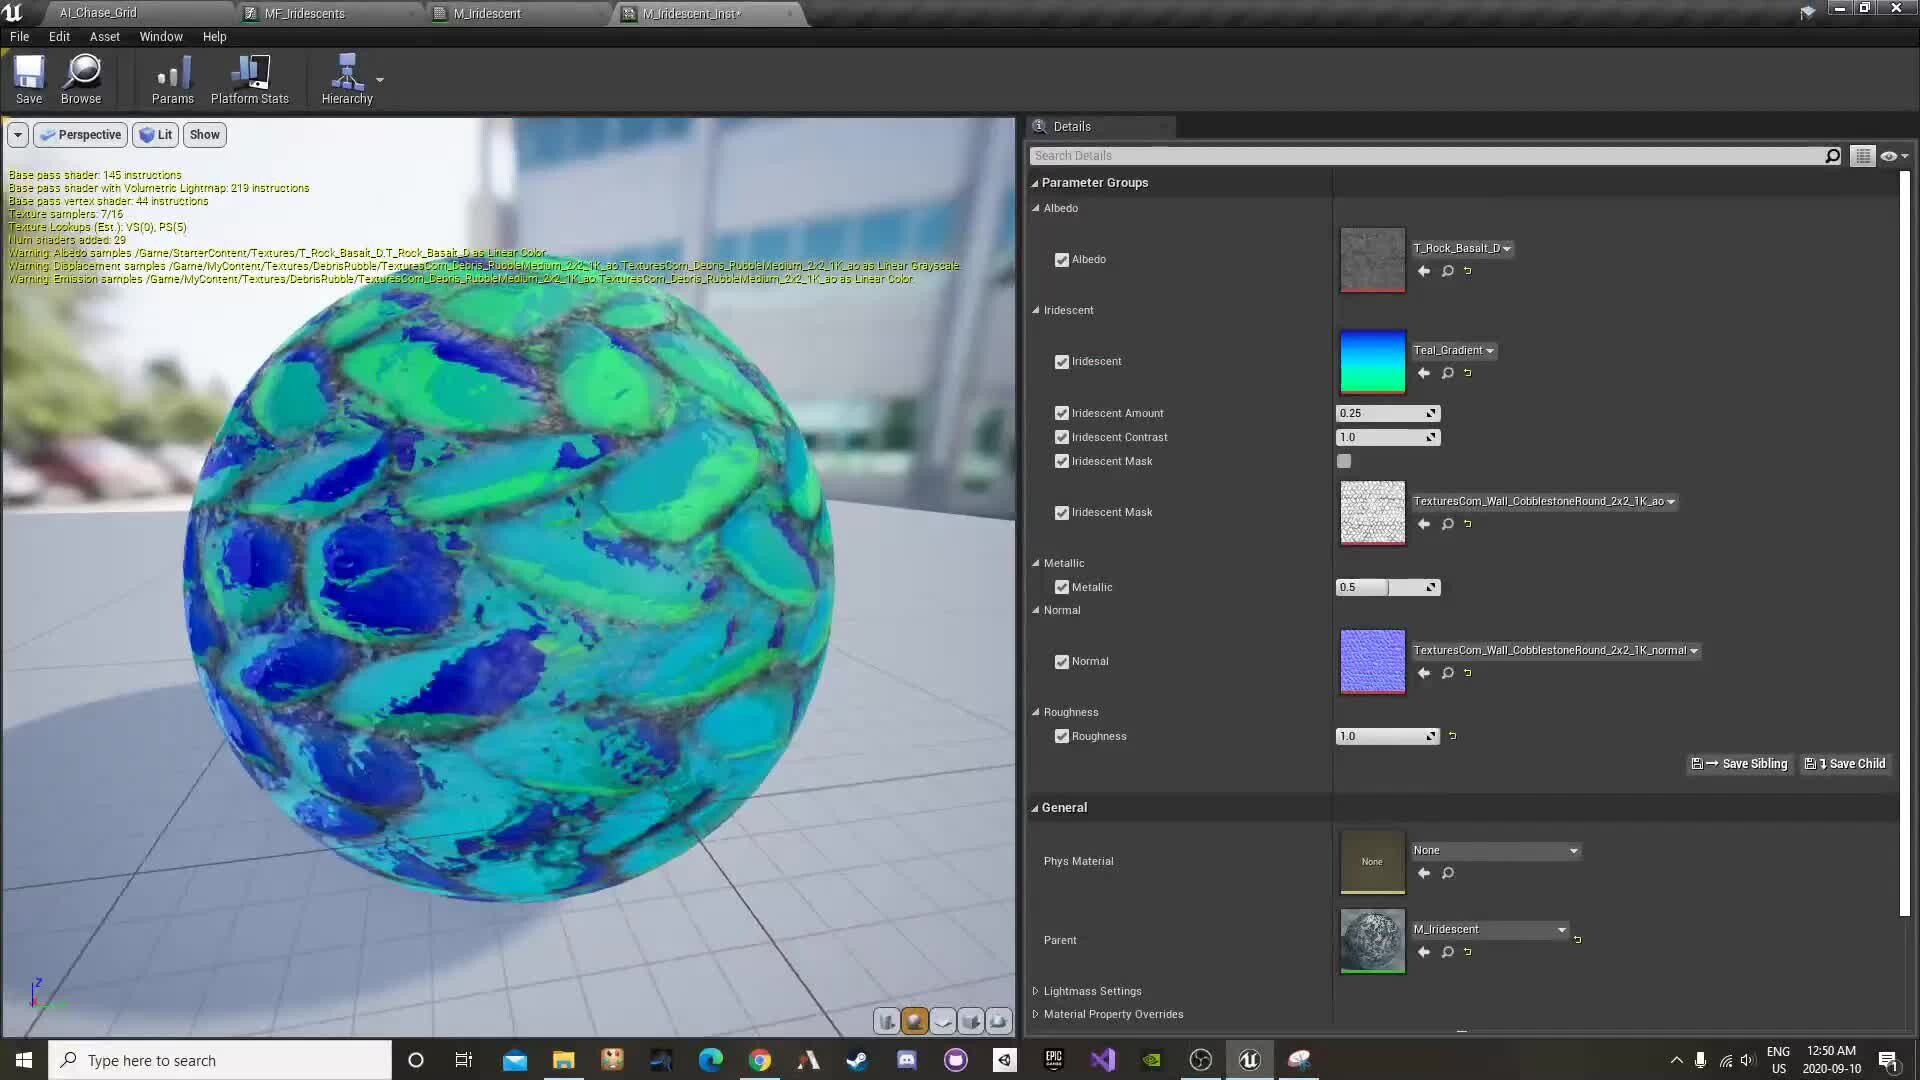Image resolution: width=1920 pixels, height=1080 pixels.
Task: Browse to Teal_Gradient with the magnifier icon
Action: coord(1447,373)
